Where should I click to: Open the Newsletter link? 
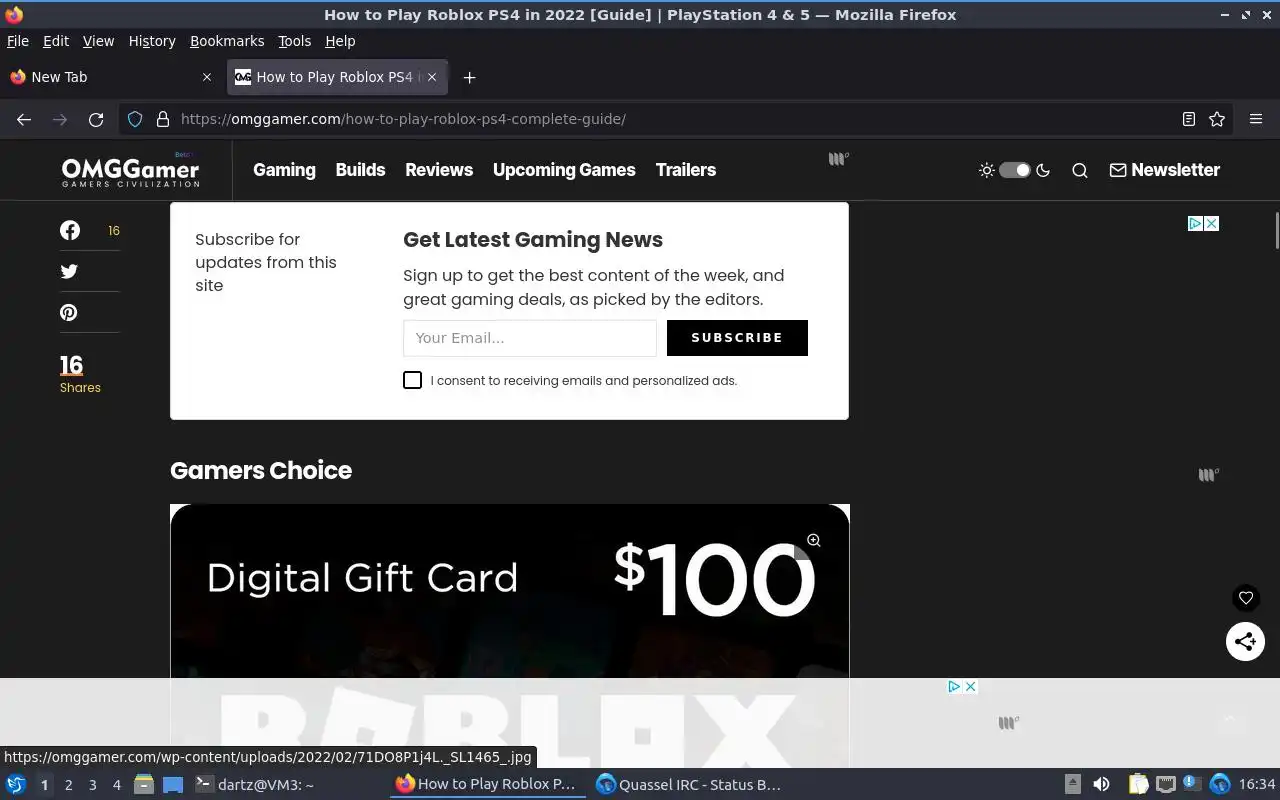(1164, 170)
